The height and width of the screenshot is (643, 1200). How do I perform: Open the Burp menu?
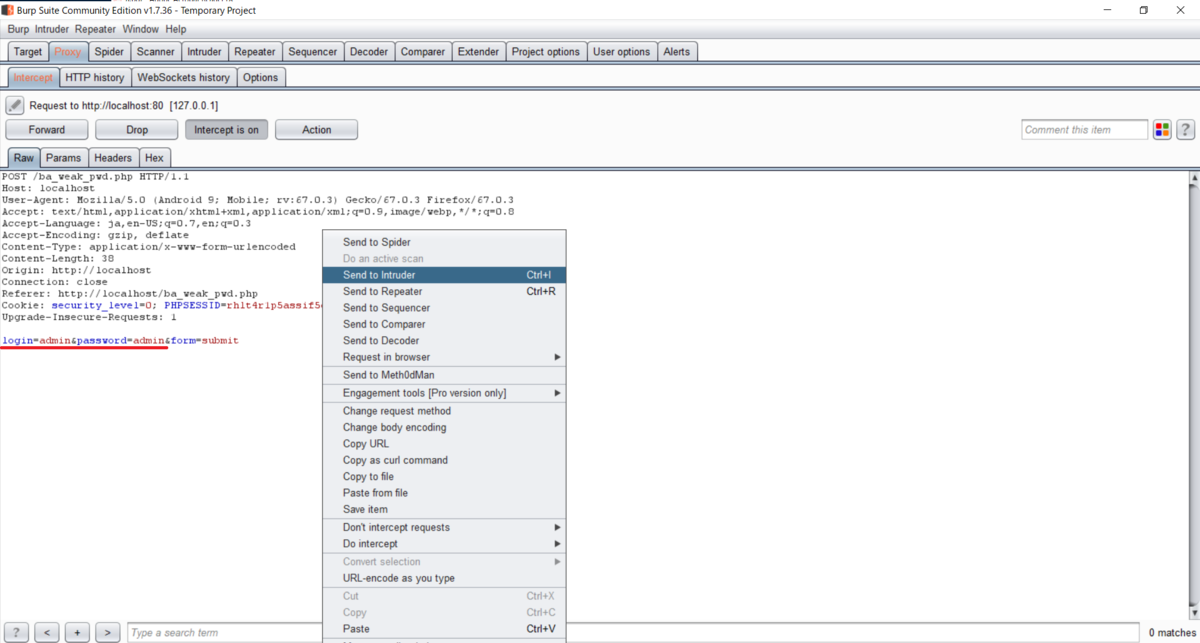(x=18, y=30)
